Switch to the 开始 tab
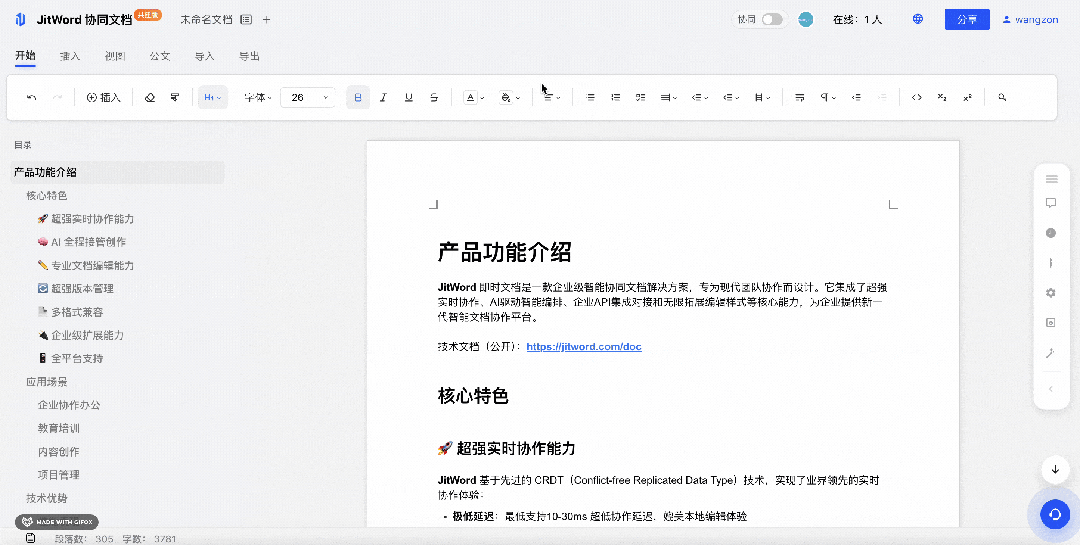Viewport: 1080px width, 545px height. [x=25, y=56]
